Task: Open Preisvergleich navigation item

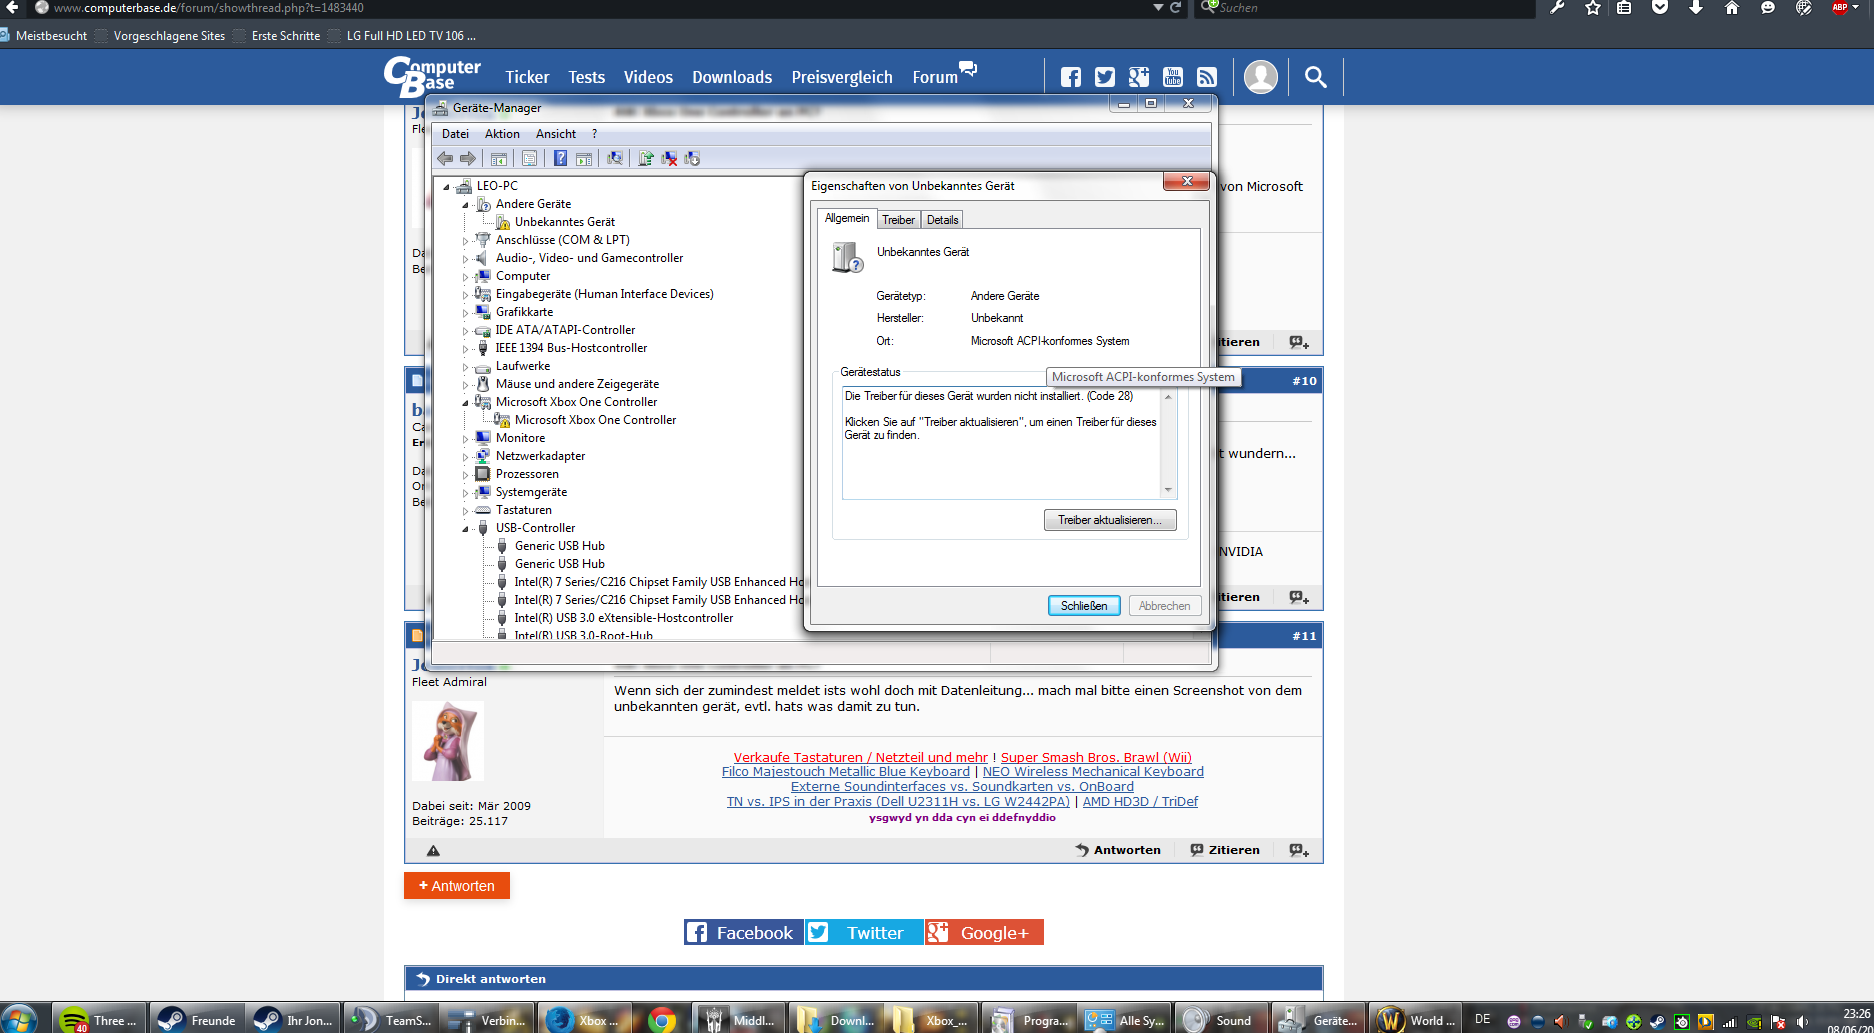Action: click(x=842, y=77)
